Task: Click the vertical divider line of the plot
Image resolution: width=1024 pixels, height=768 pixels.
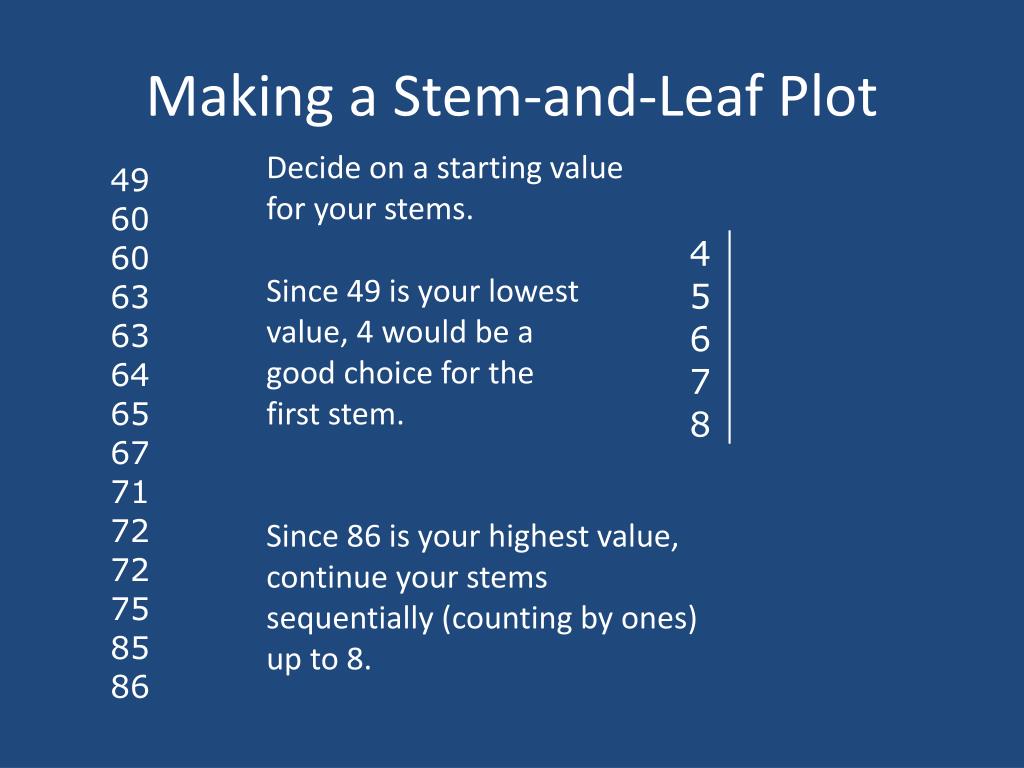Action: (729, 337)
